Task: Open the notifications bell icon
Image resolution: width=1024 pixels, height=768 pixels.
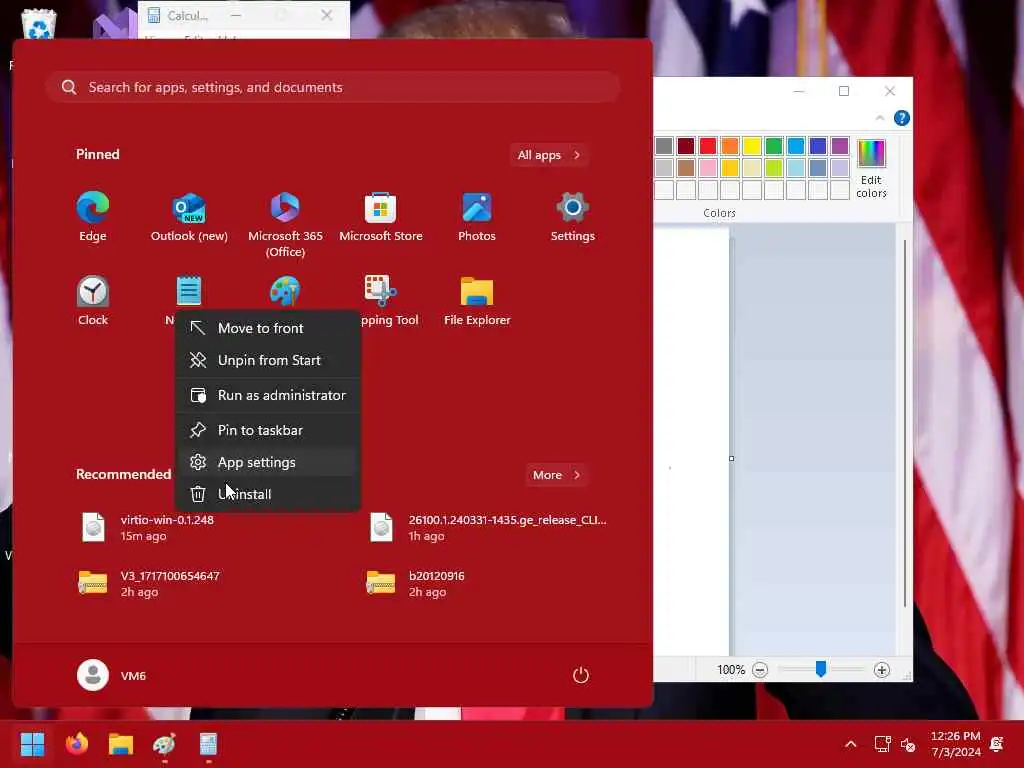Action: (x=997, y=744)
